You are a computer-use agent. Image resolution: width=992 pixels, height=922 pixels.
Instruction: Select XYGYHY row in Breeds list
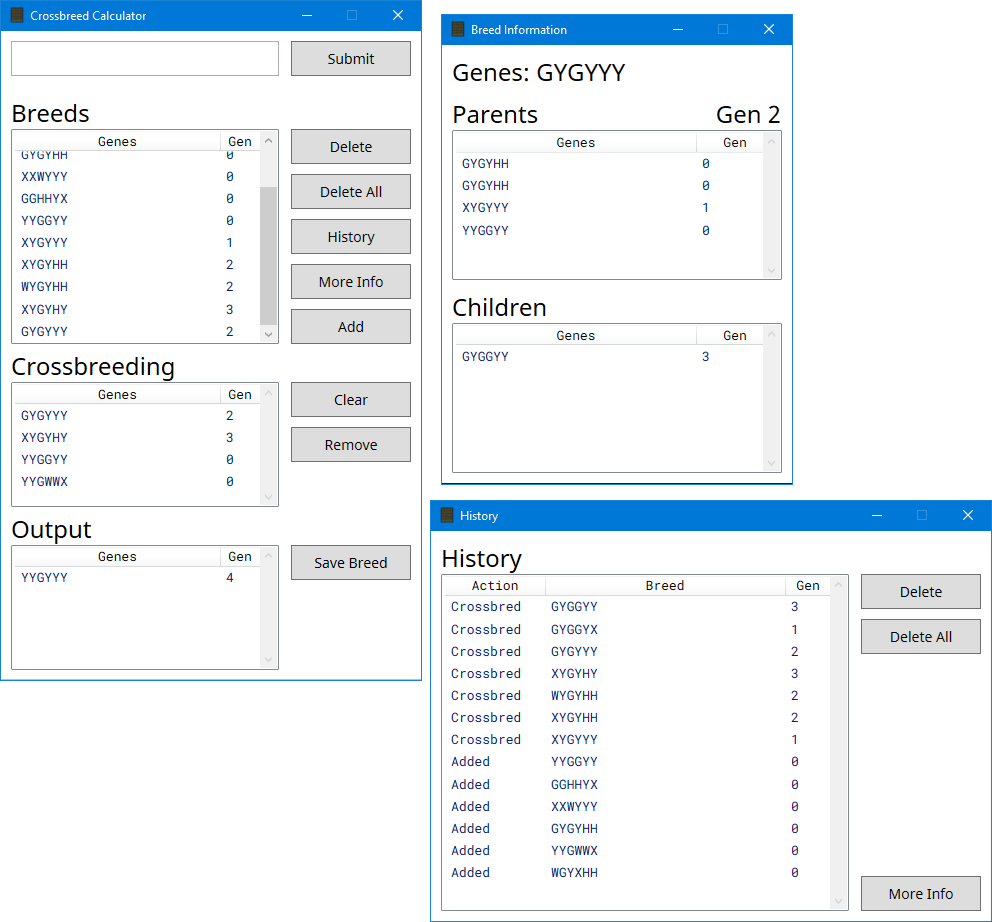click(x=136, y=309)
